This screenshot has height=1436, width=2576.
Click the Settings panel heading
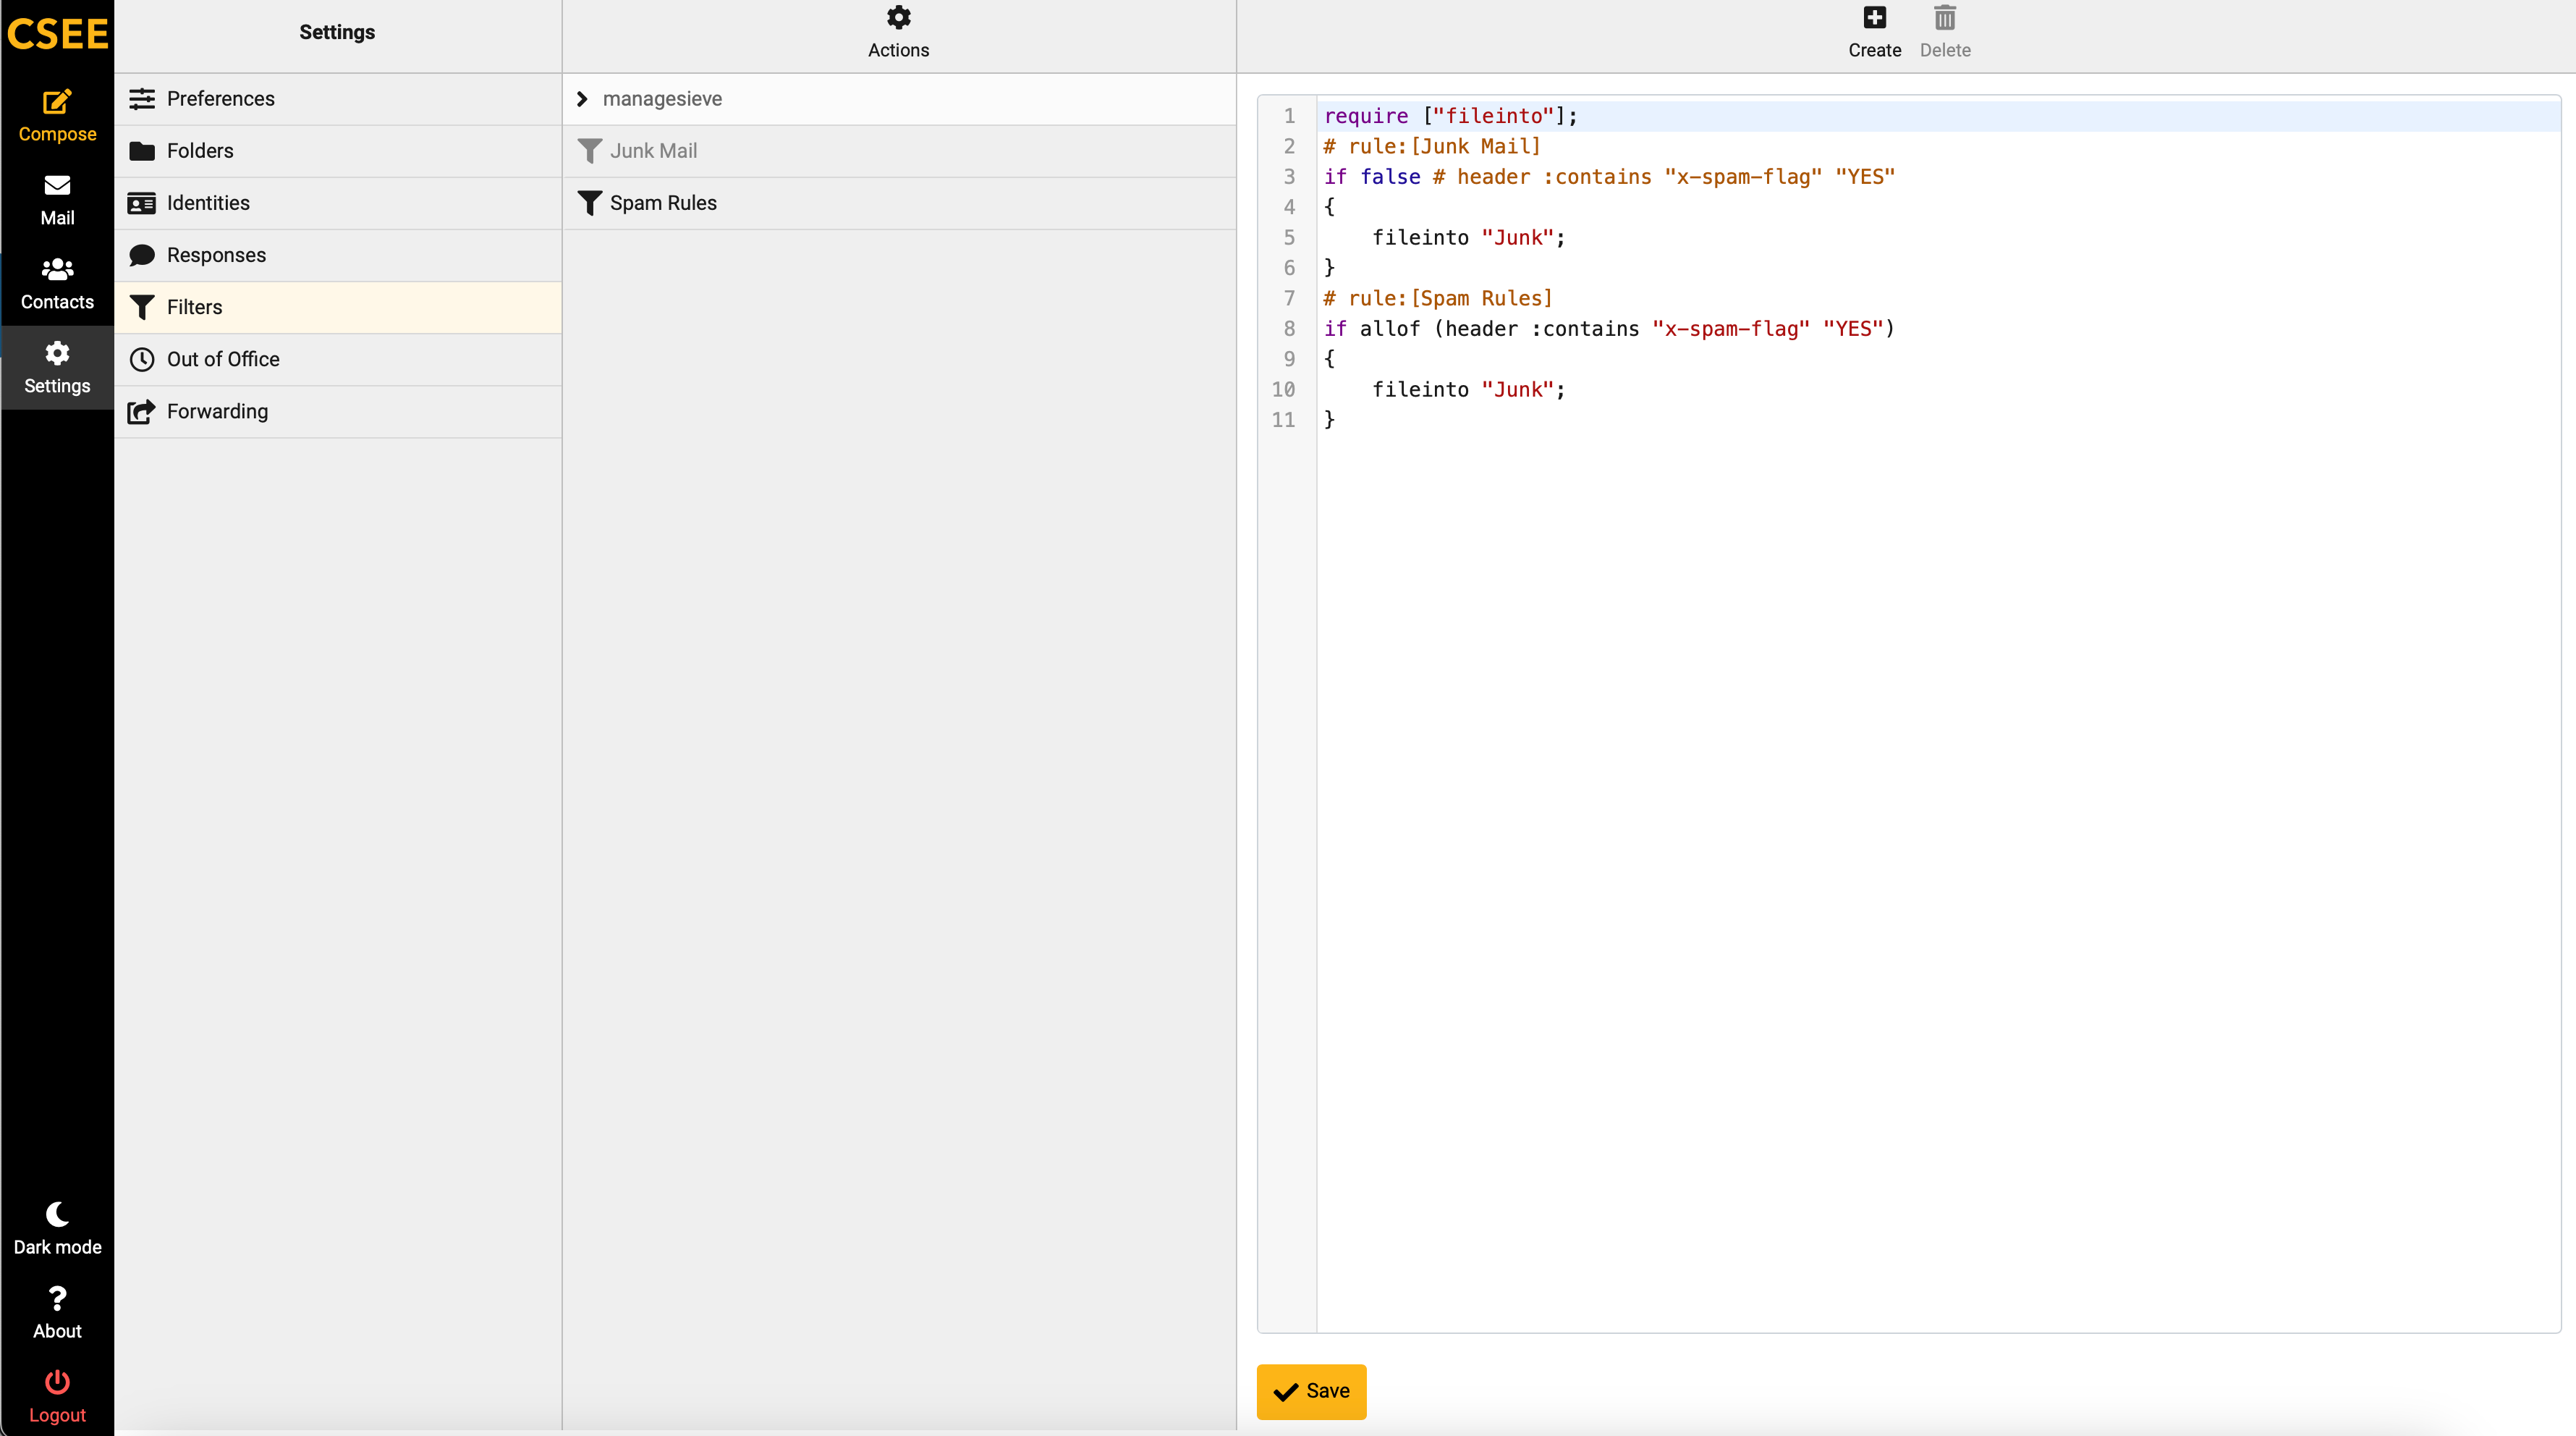[337, 32]
